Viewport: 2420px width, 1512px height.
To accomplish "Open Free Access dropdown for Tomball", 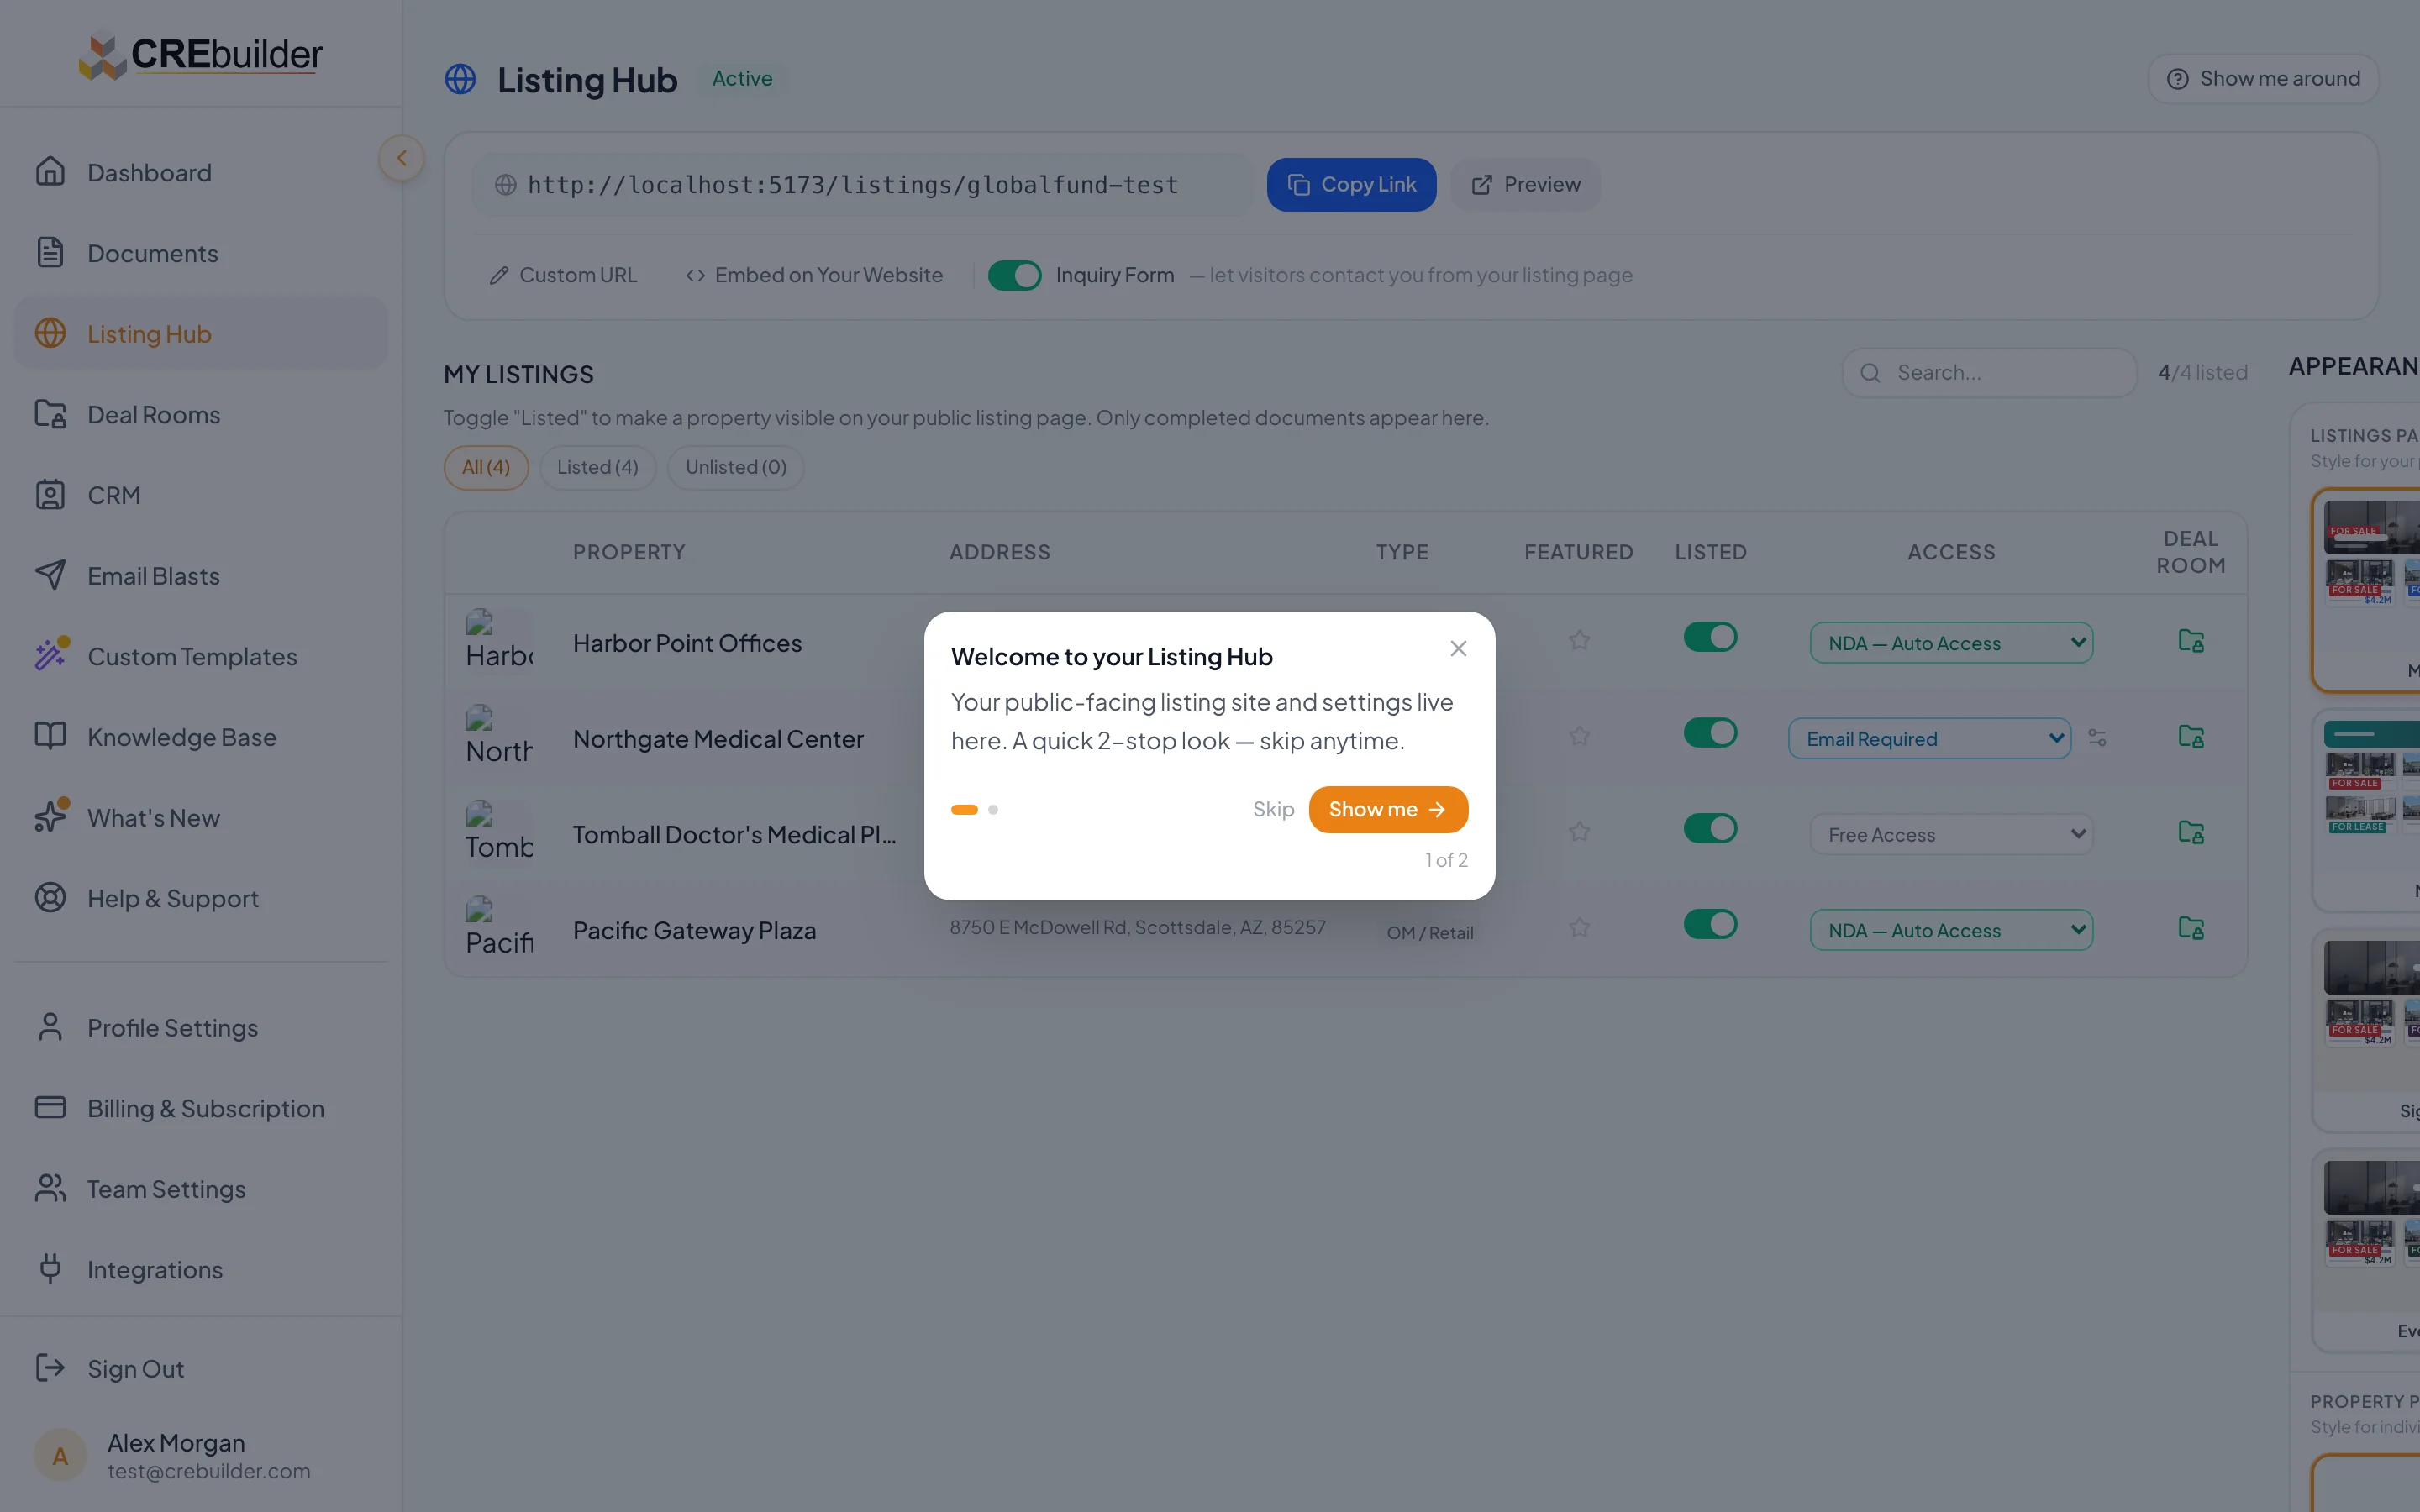I will click(x=1951, y=834).
